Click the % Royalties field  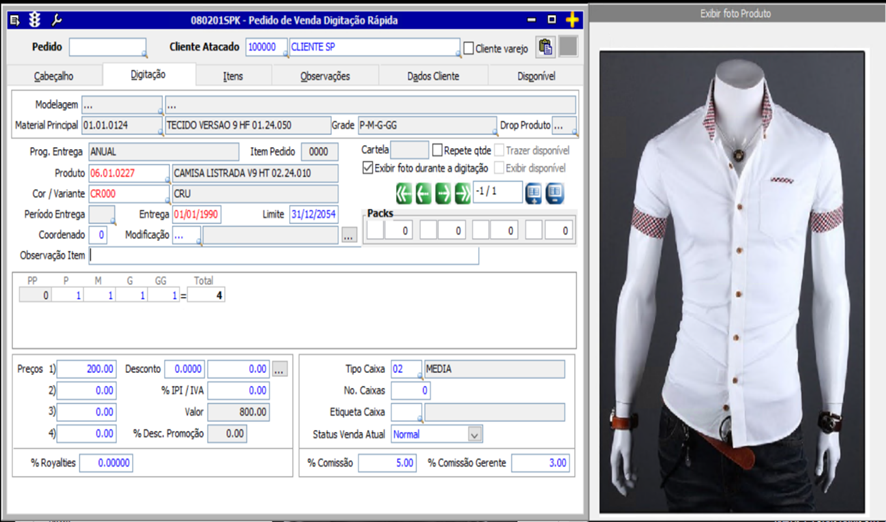106,463
